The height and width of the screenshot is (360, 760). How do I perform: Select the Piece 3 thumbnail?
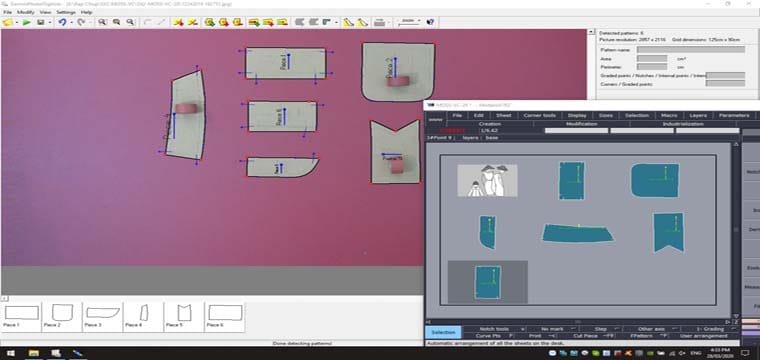tap(103, 316)
